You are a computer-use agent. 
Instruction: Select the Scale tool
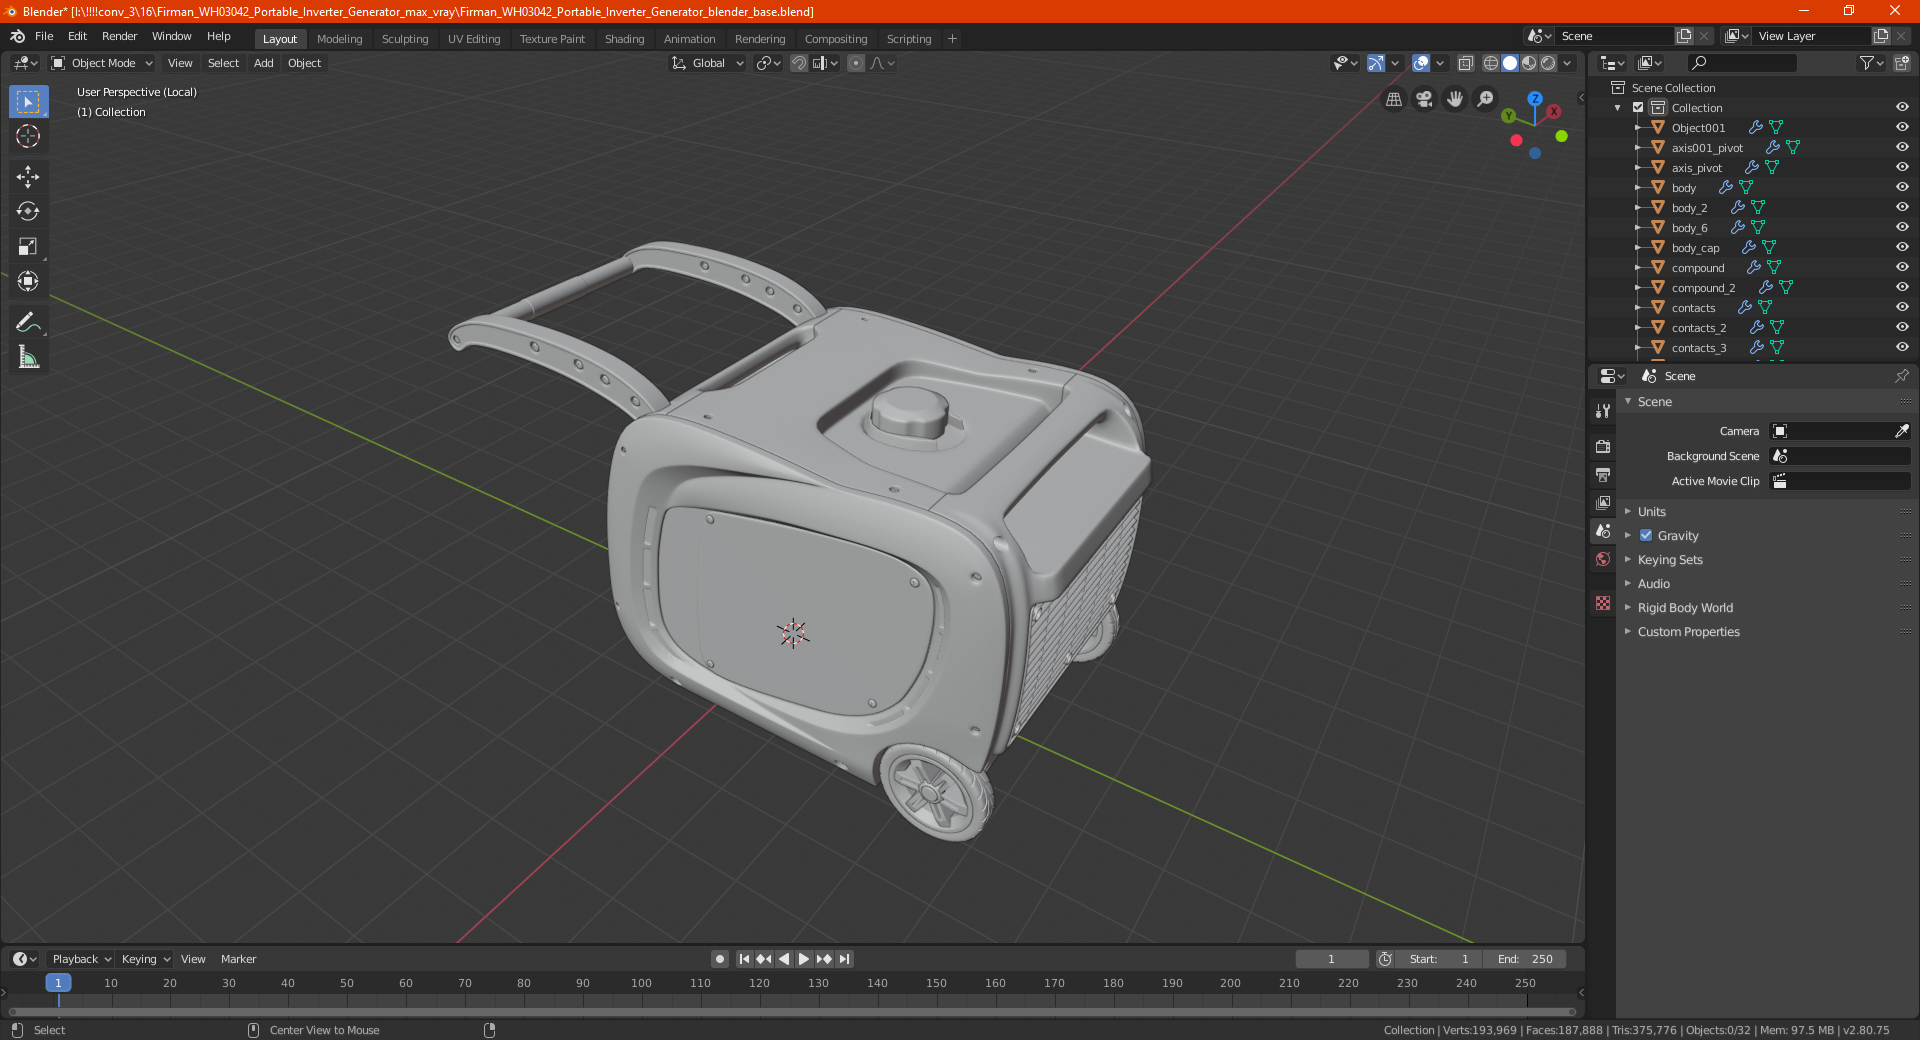click(28, 246)
